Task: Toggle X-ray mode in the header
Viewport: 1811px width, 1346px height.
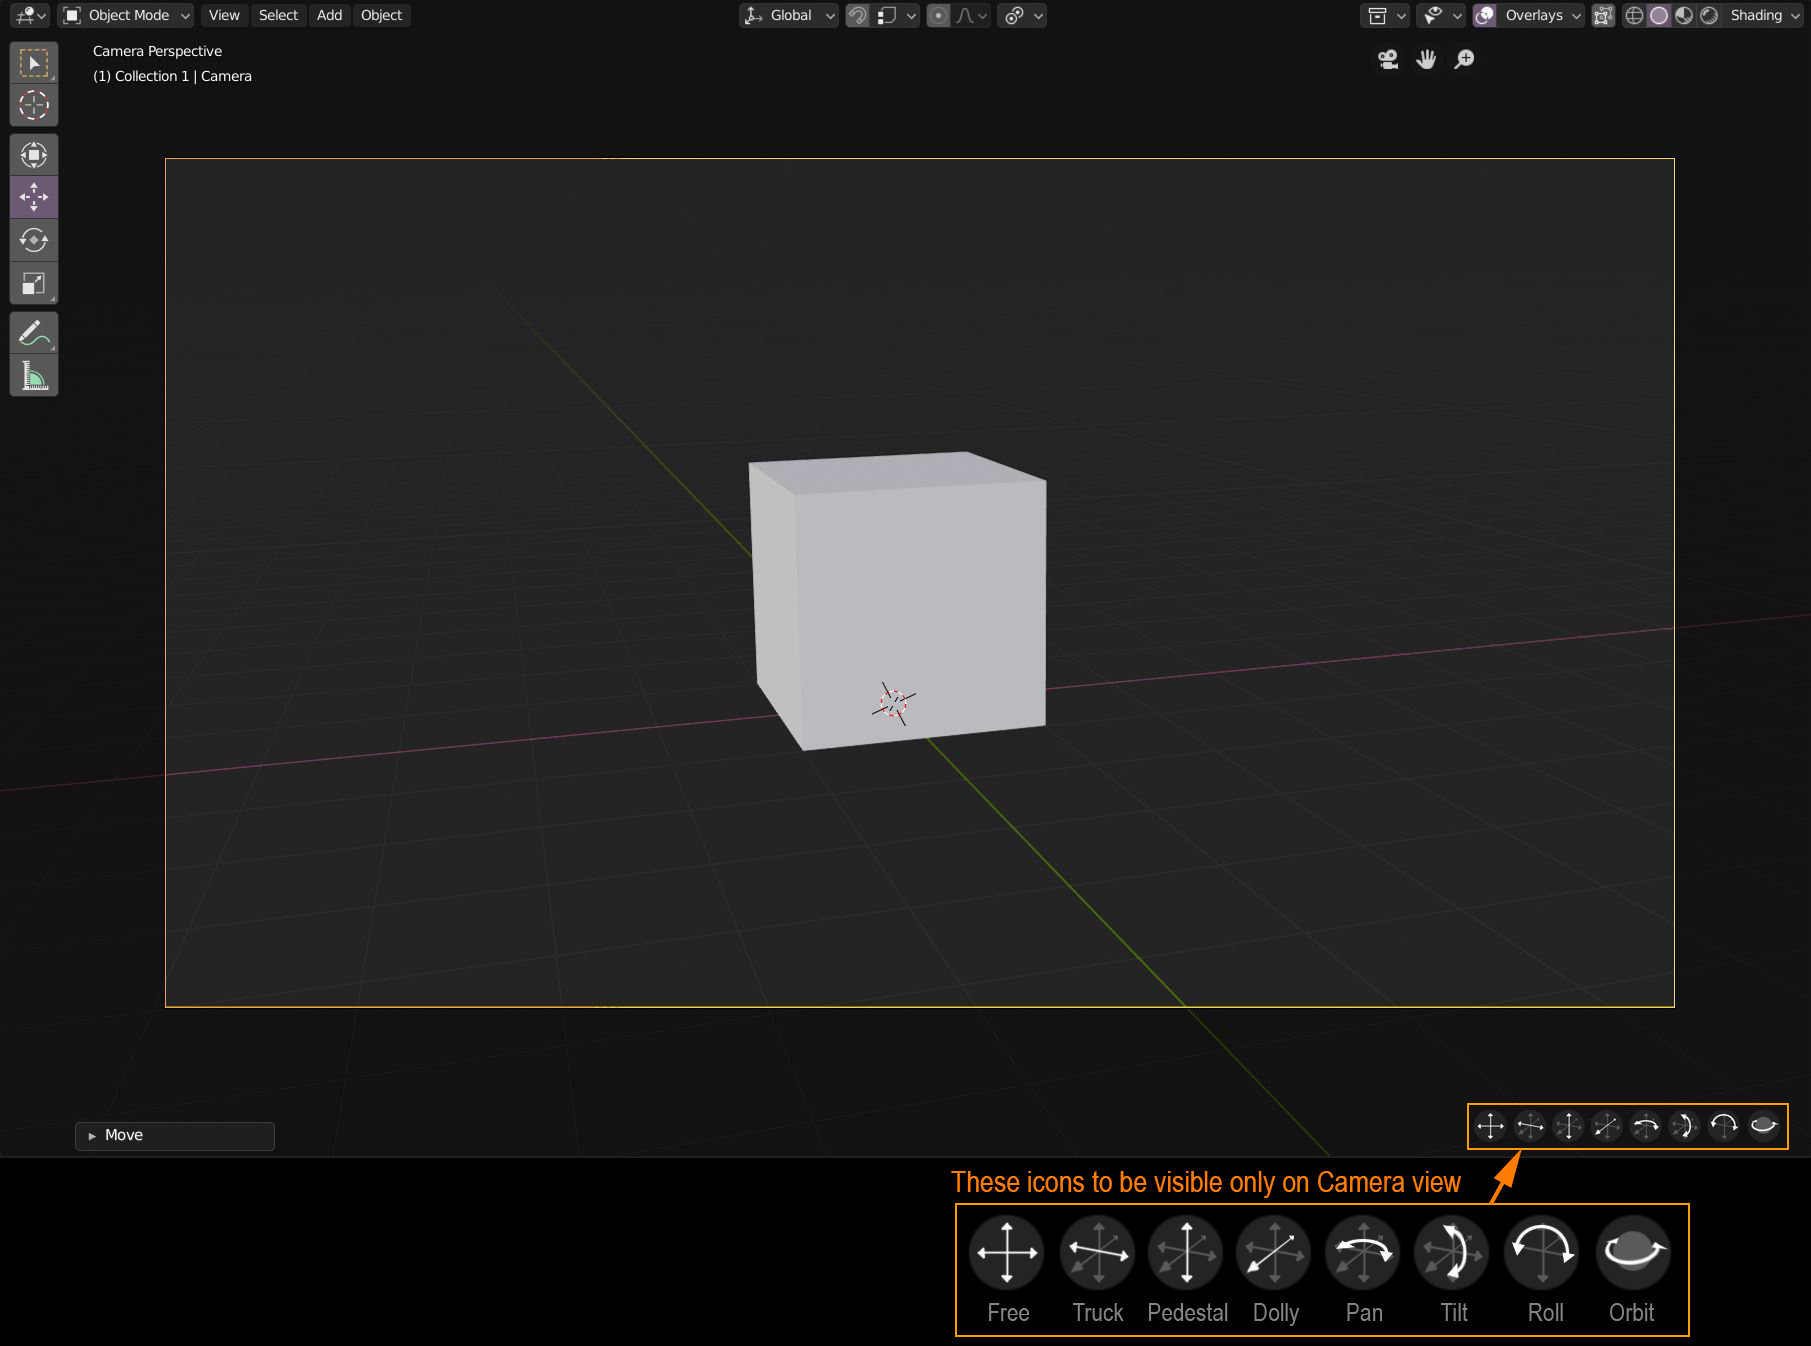Action: coord(1603,15)
